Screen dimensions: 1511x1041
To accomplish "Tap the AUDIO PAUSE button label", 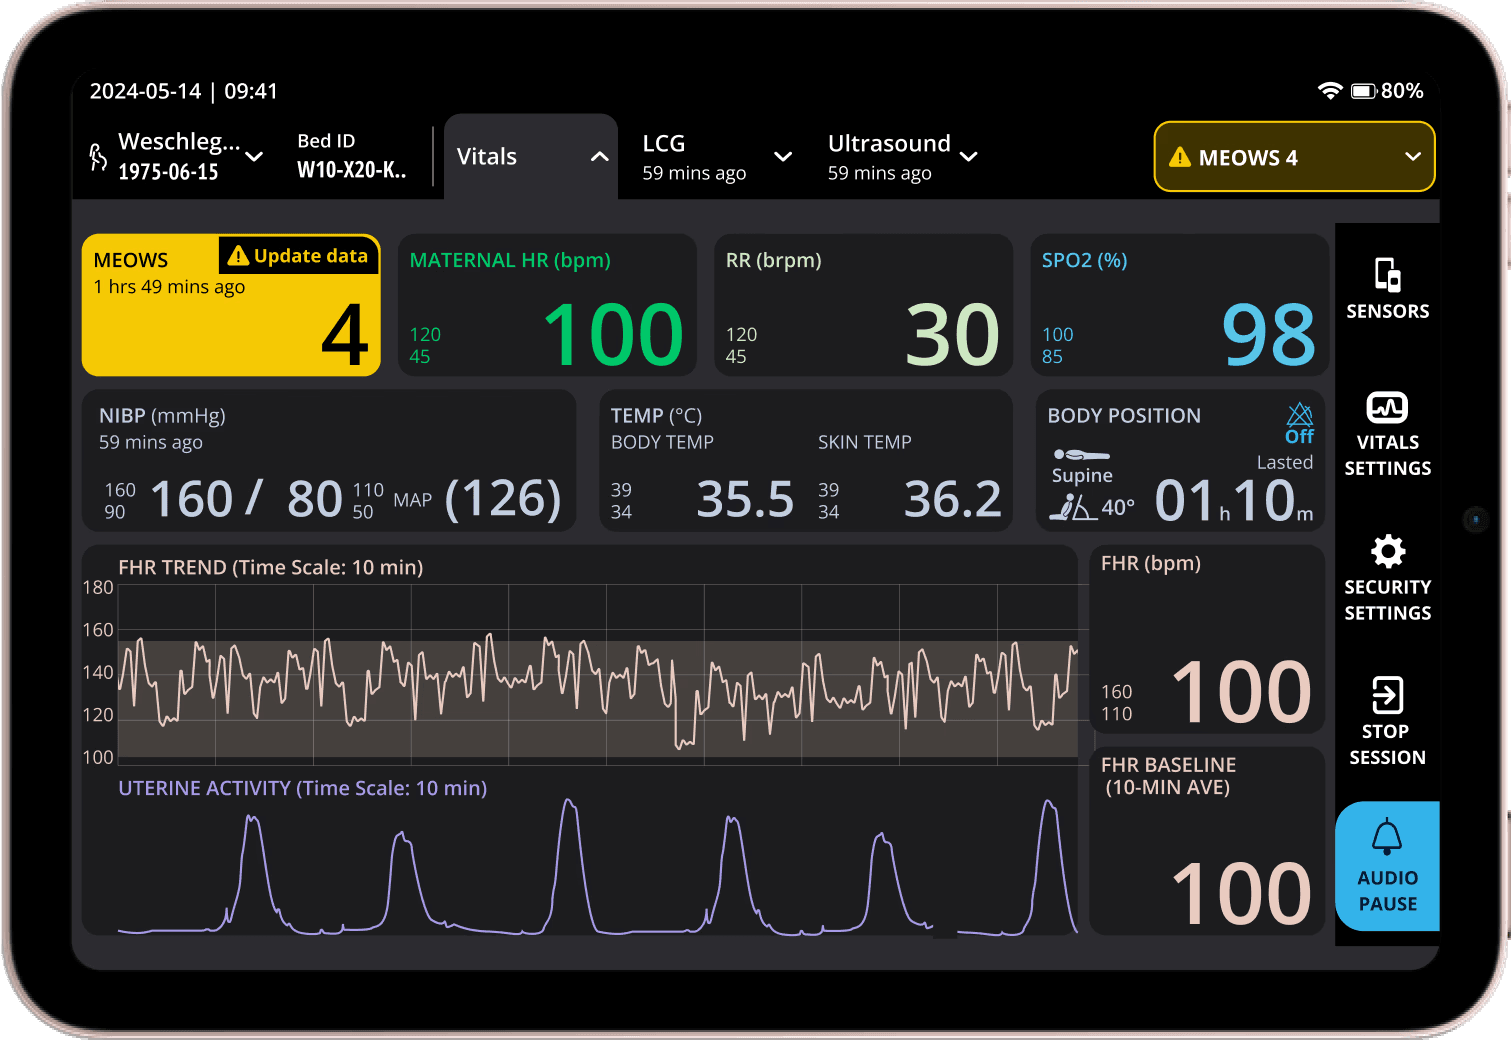I will (1387, 891).
